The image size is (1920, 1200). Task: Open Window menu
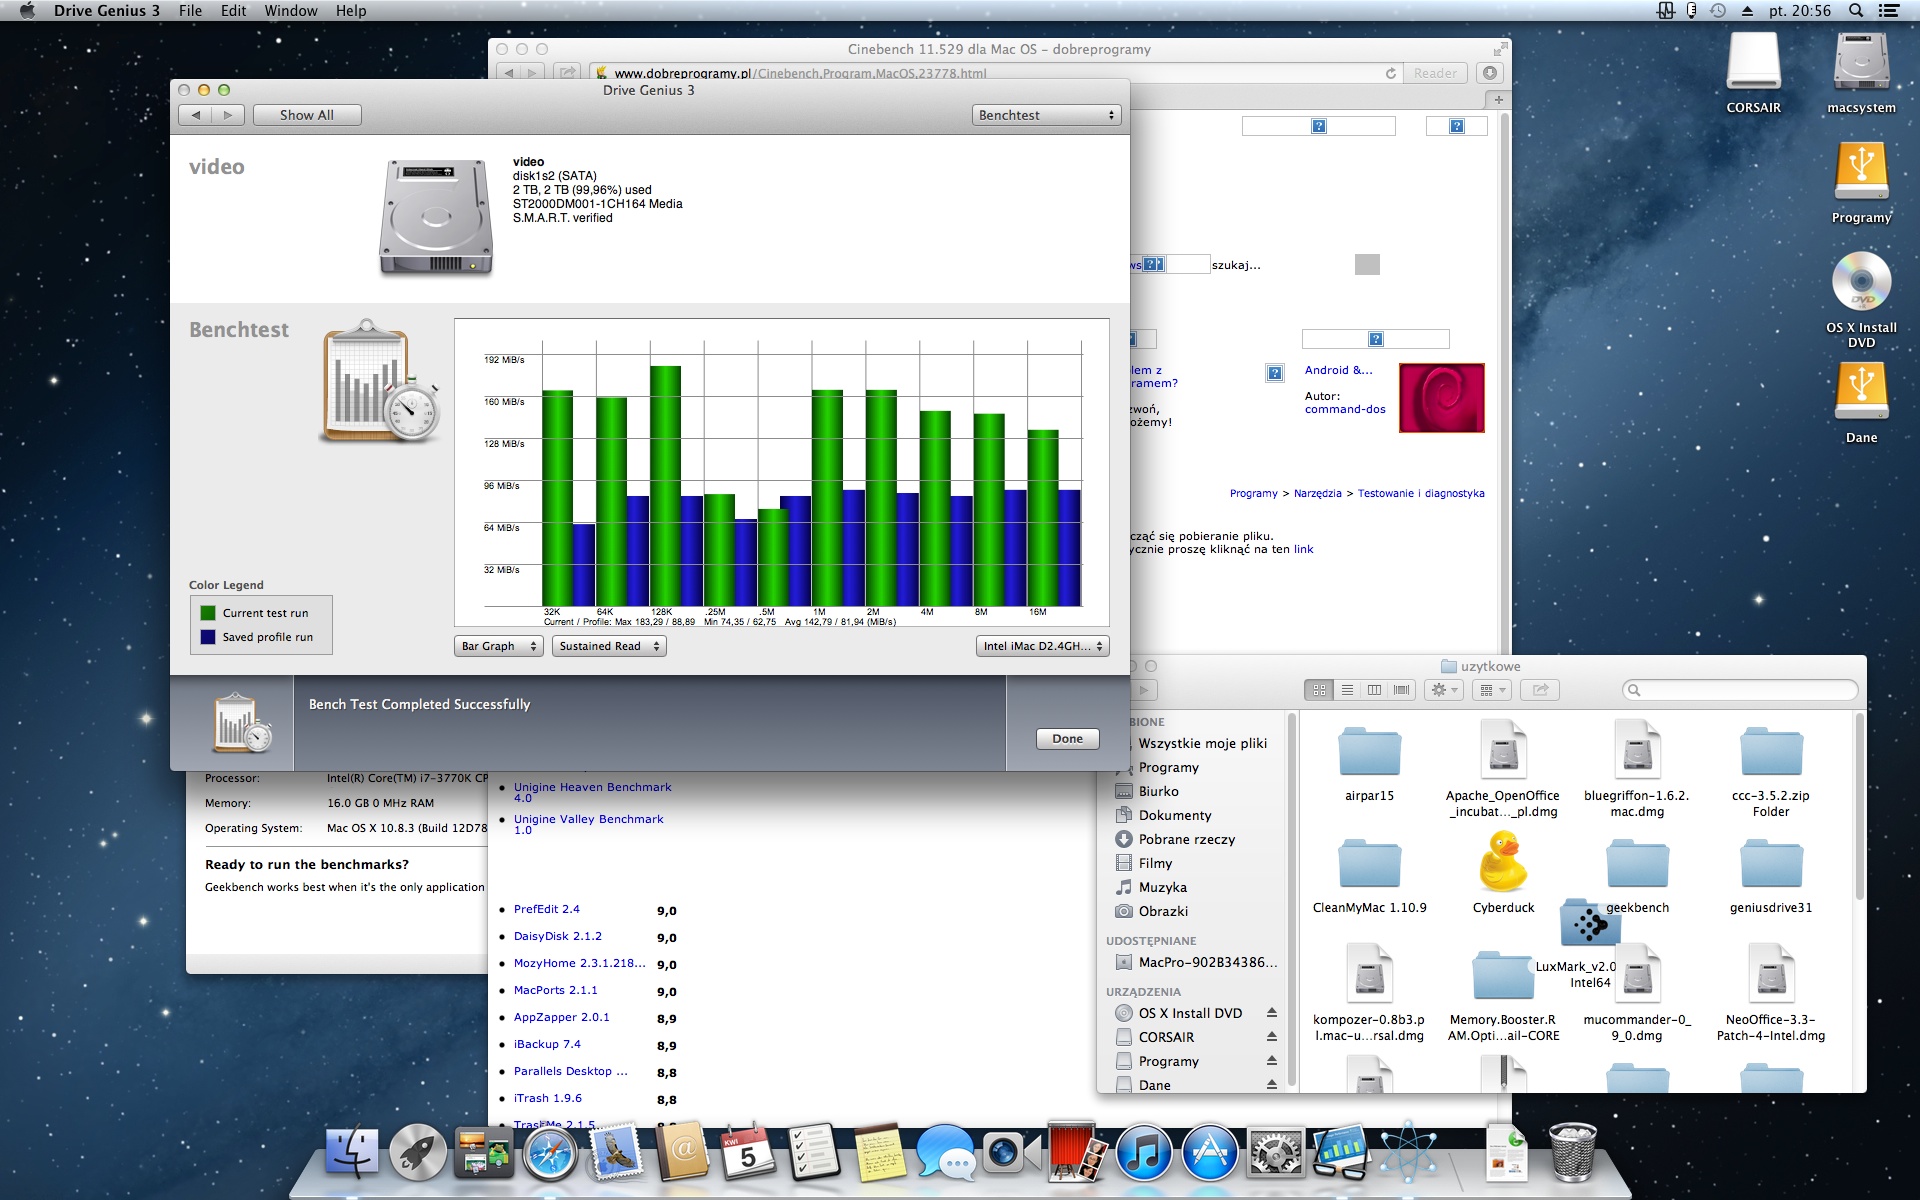[291, 11]
